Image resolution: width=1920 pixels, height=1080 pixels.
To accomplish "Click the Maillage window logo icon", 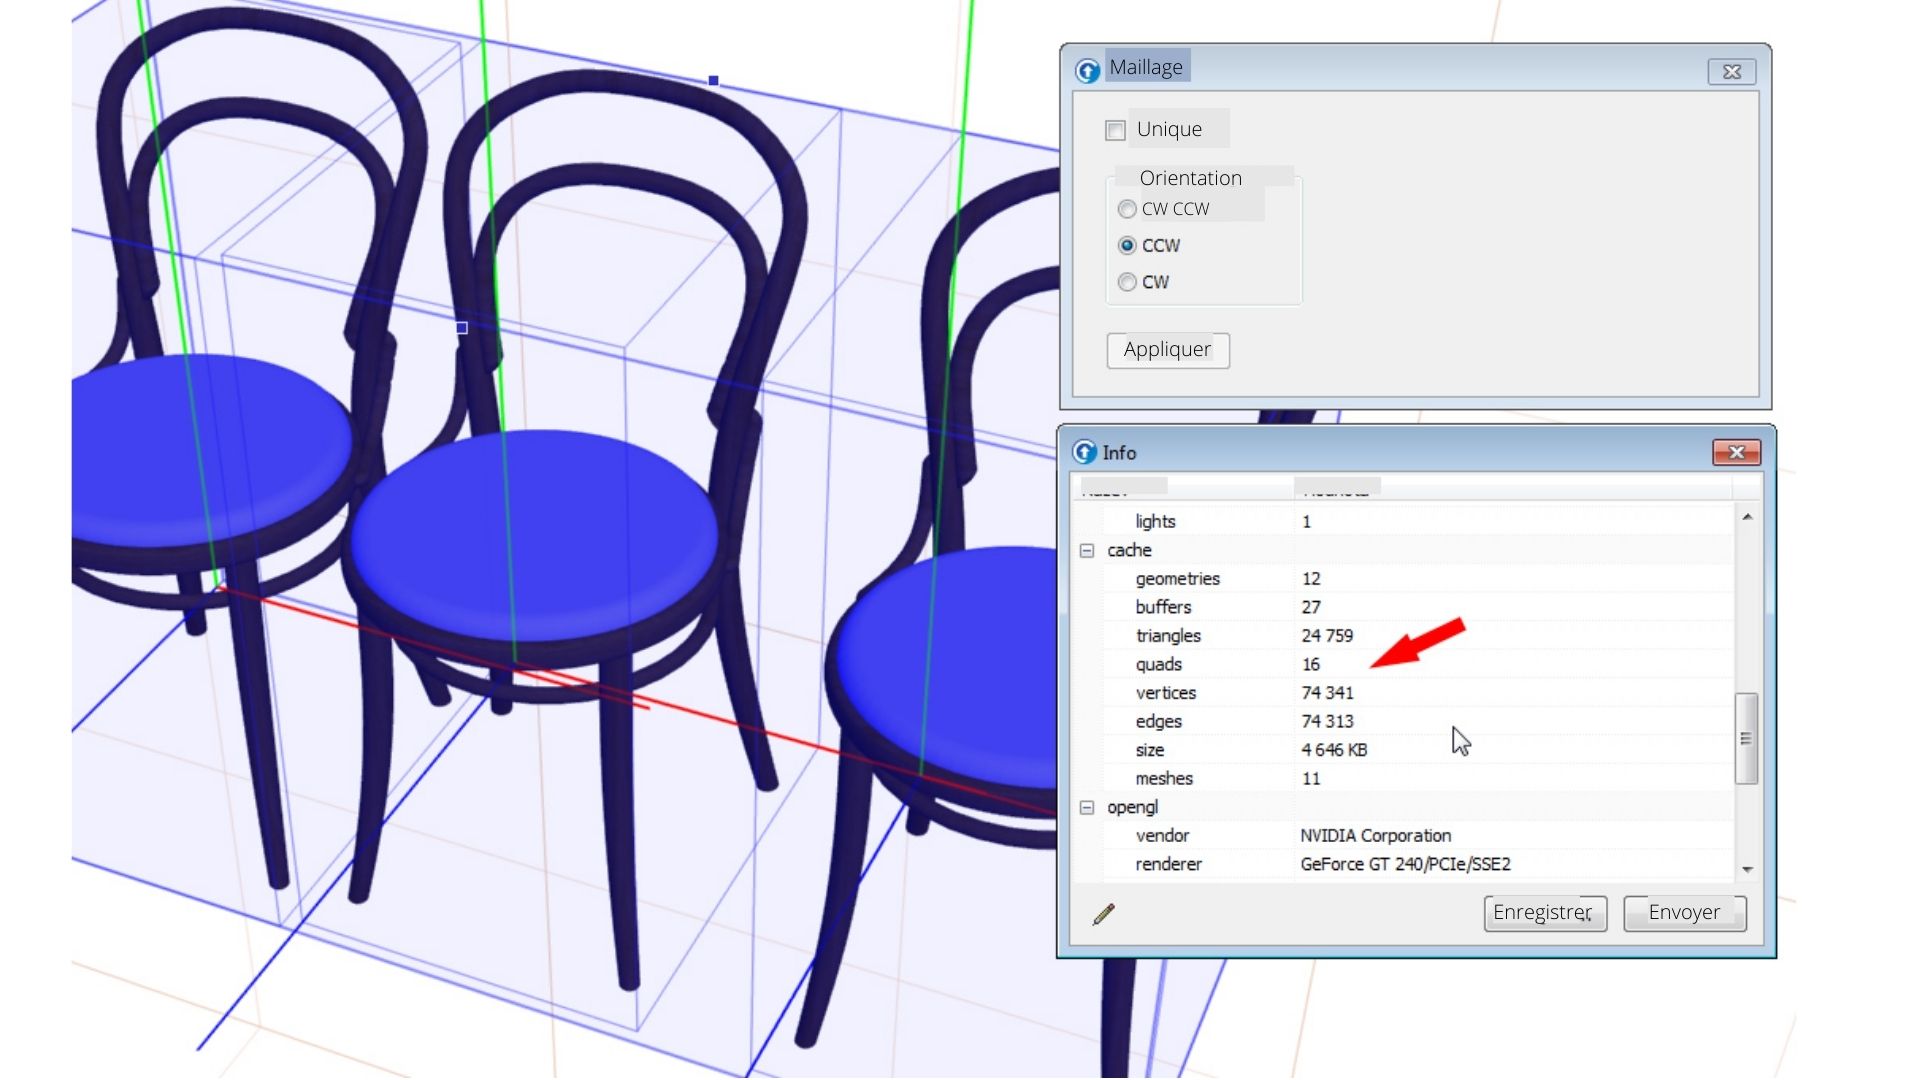I will click(1088, 70).
